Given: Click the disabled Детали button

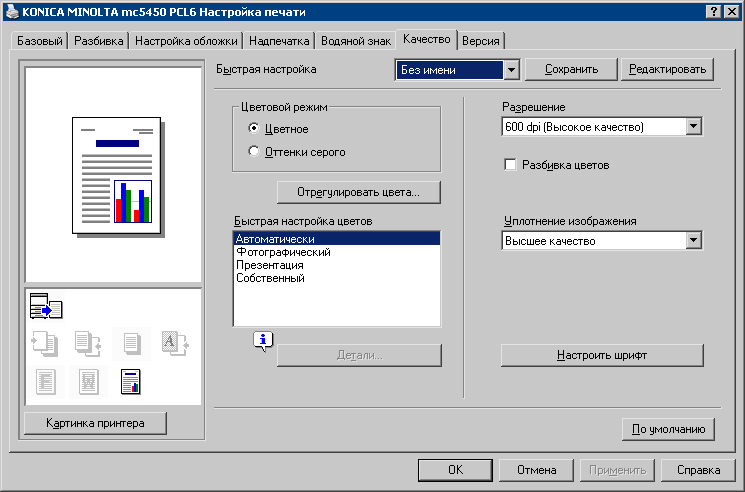Looking at the screenshot, I should 359,355.
